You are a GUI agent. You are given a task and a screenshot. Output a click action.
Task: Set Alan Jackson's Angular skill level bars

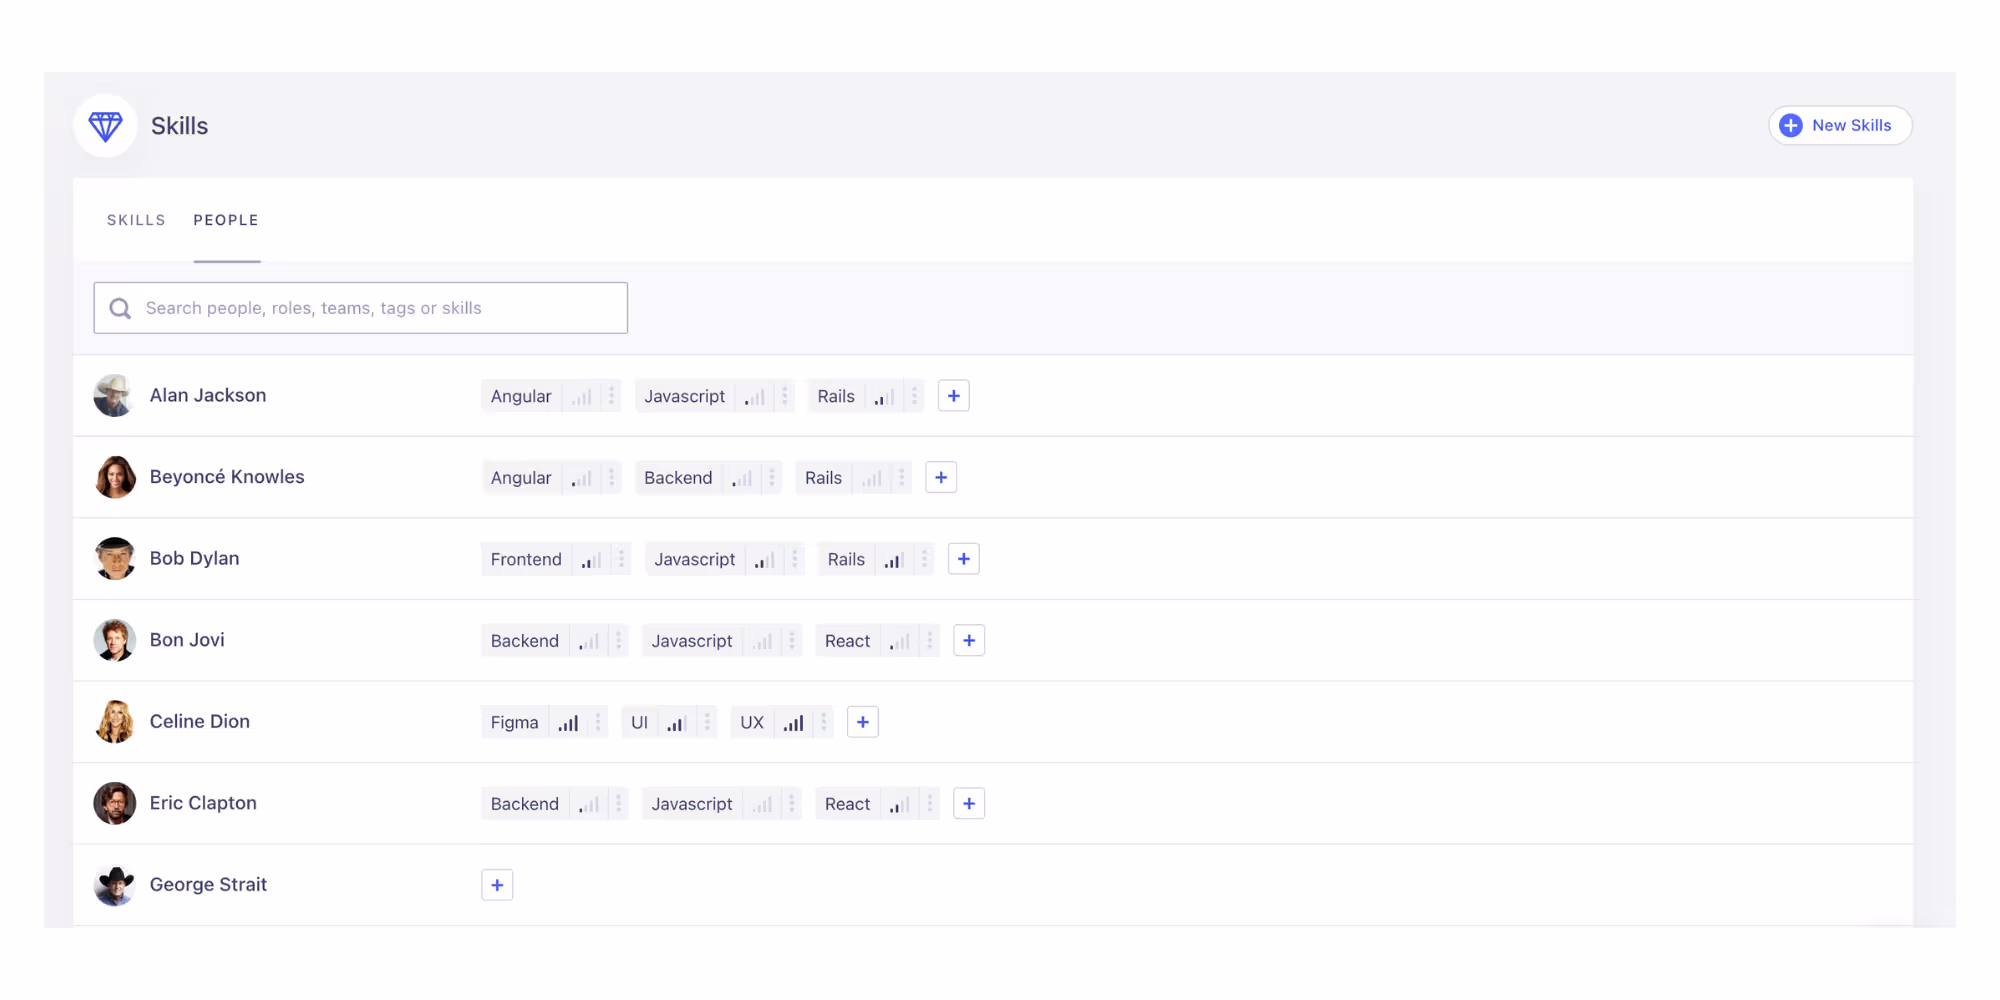[582, 397]
